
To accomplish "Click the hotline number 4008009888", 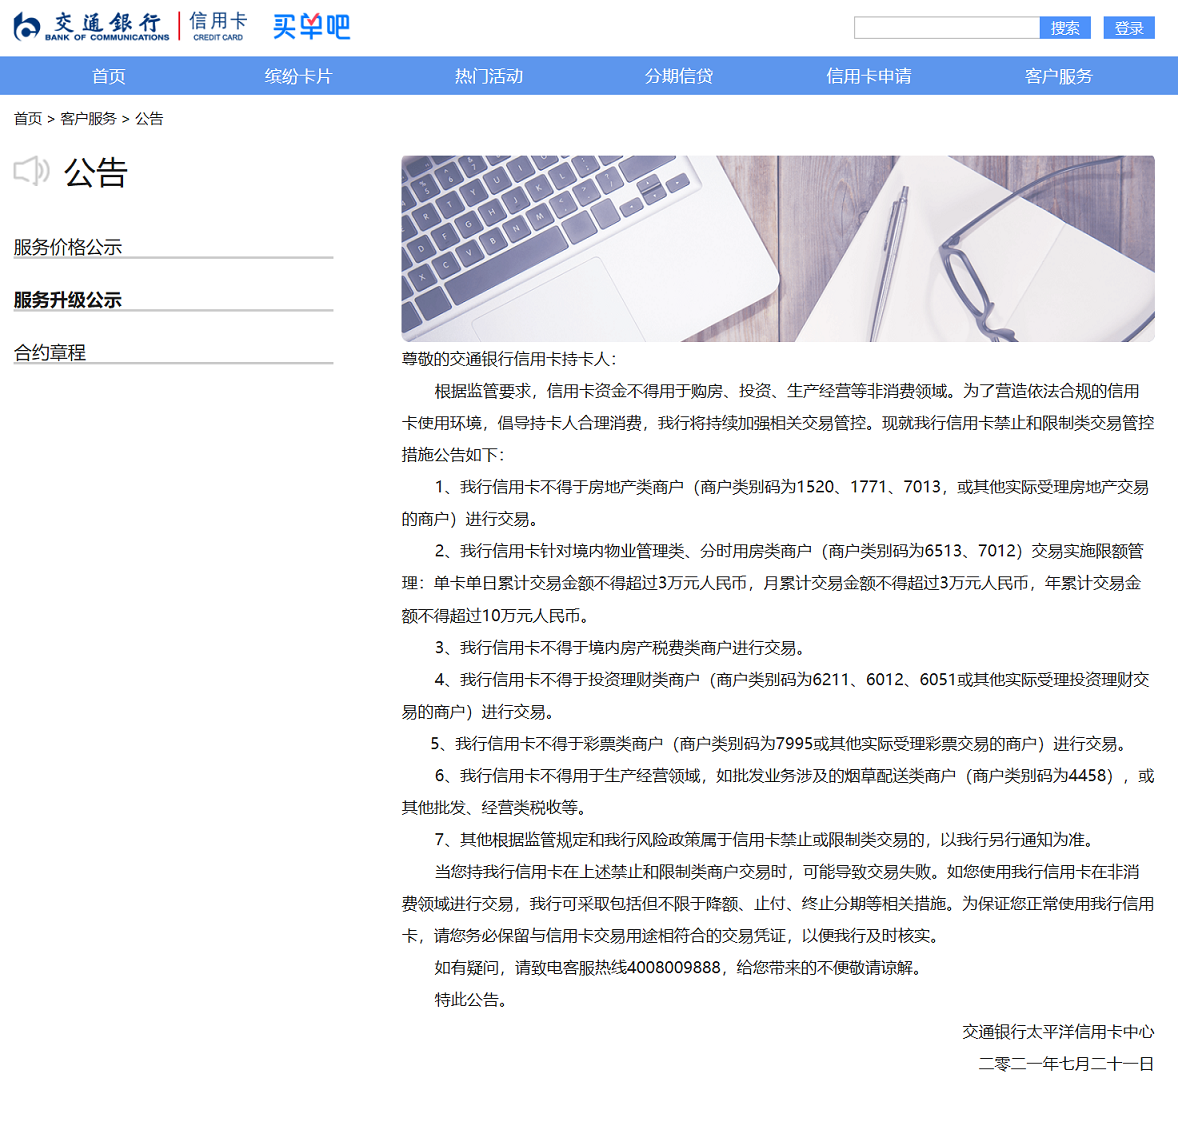I will 674,968.
